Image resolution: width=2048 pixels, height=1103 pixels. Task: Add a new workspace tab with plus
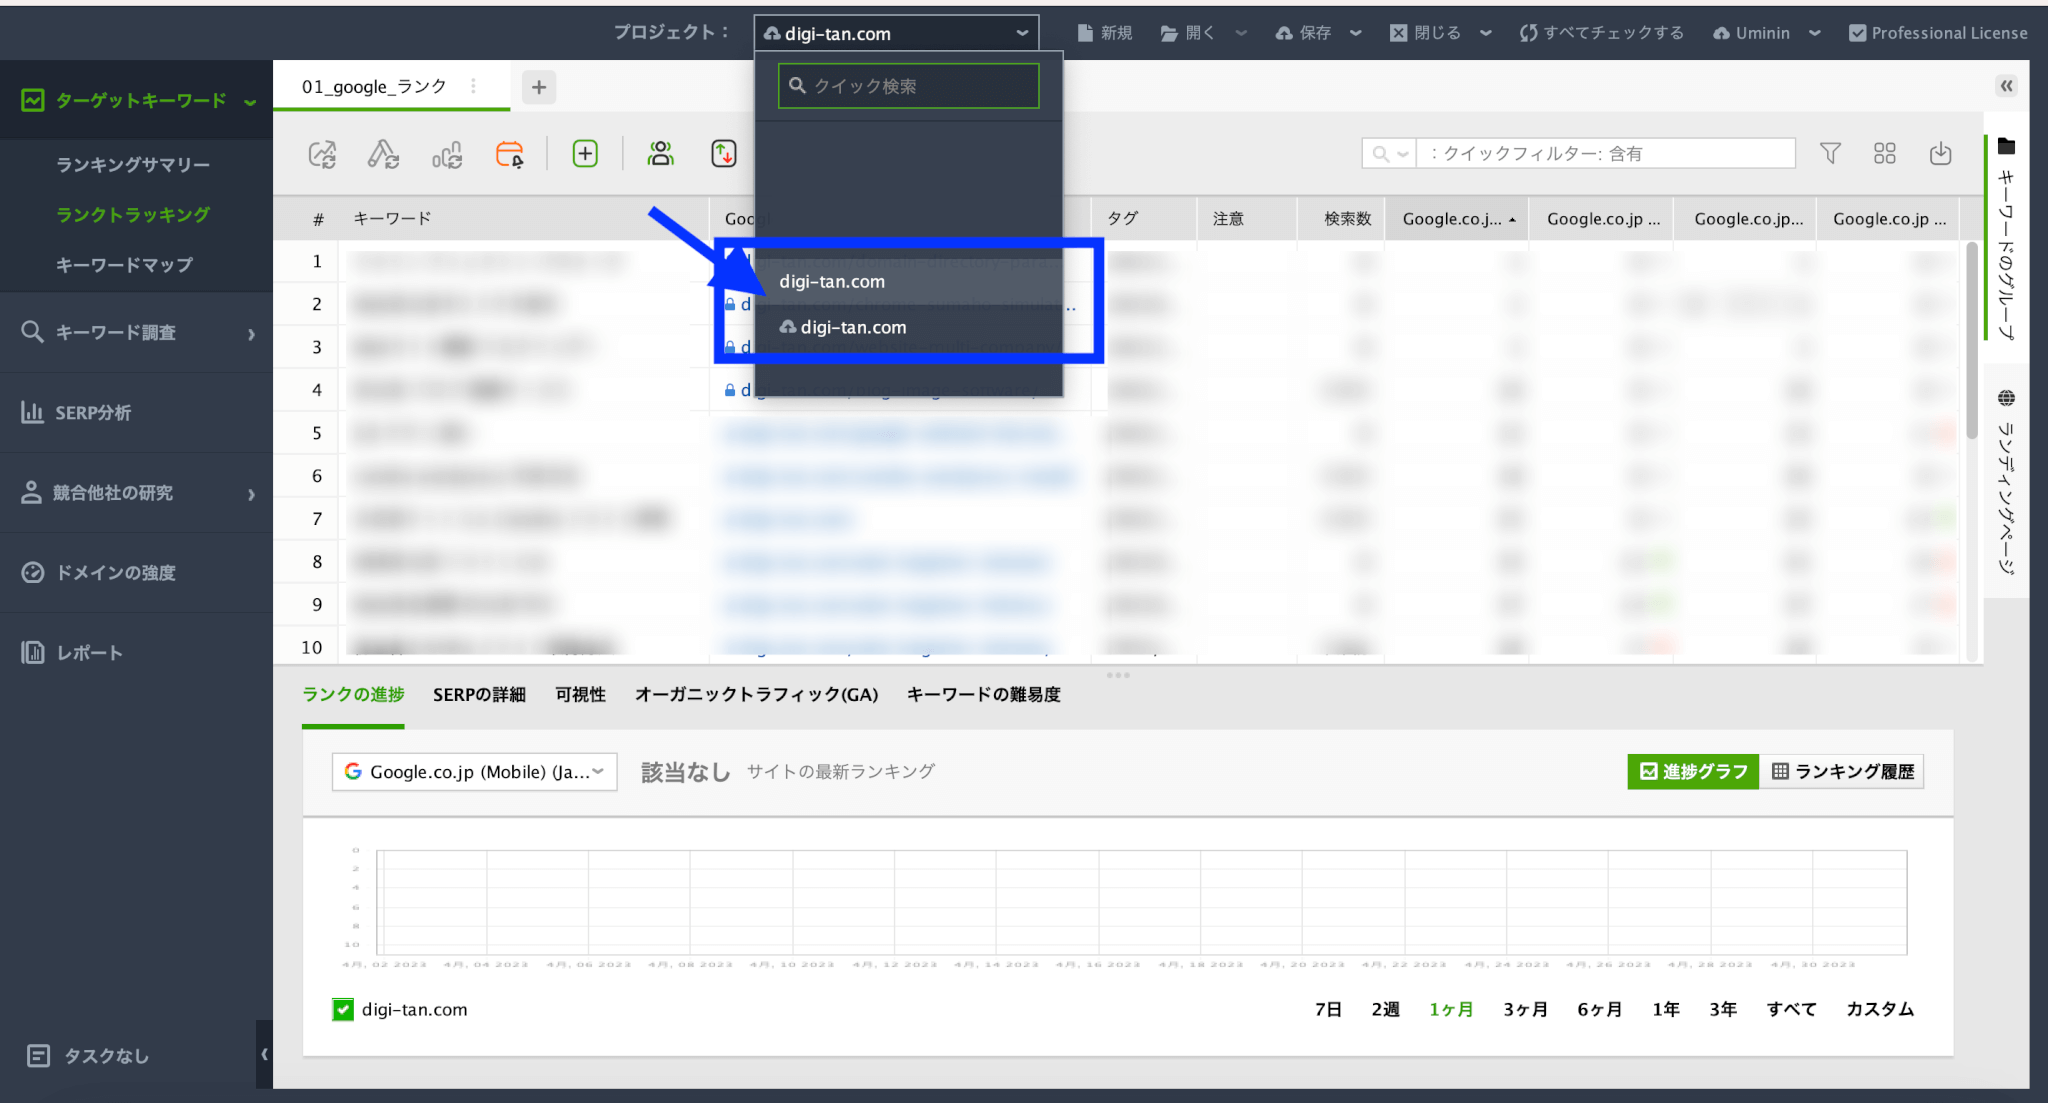tap(539, 87)
